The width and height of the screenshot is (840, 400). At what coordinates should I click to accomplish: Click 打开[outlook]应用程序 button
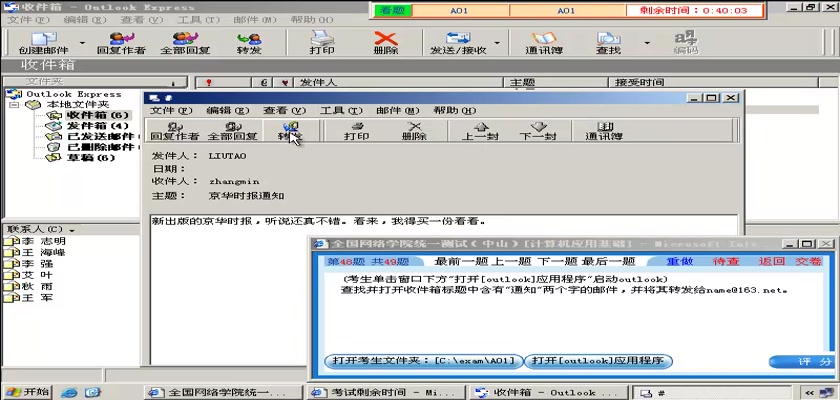598,361
